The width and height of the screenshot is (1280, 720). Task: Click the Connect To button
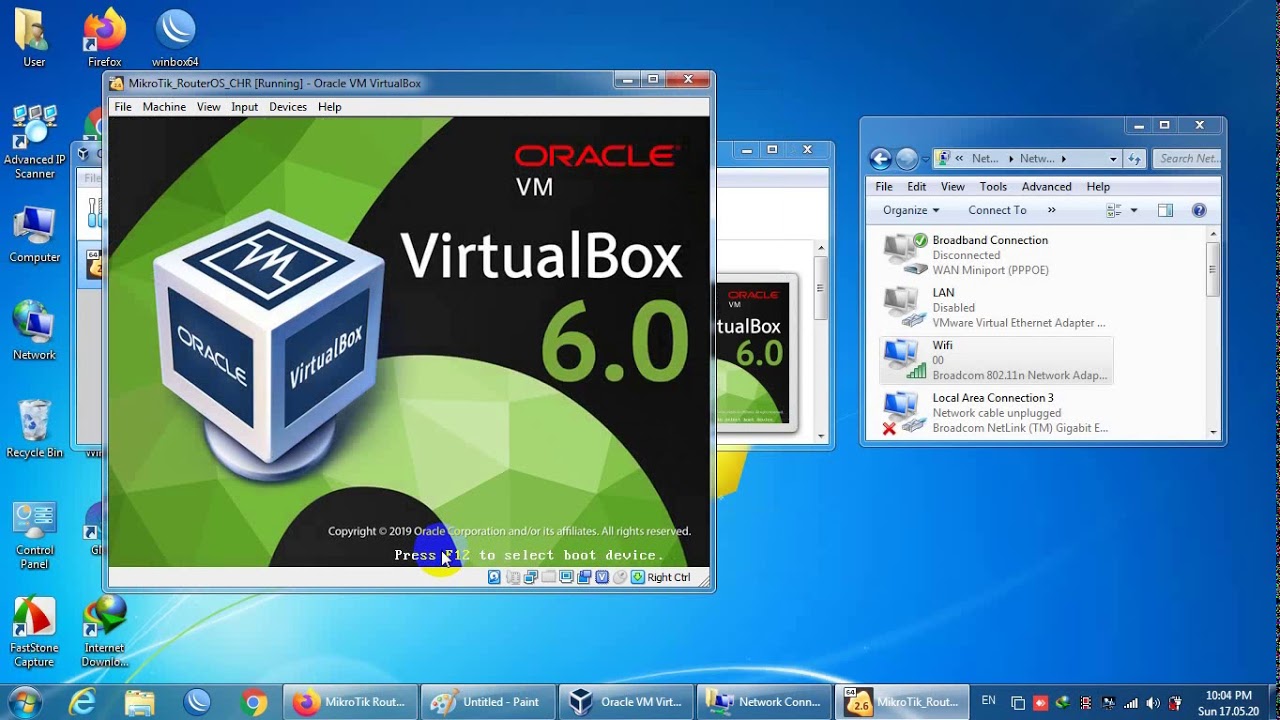click(997, 210)
